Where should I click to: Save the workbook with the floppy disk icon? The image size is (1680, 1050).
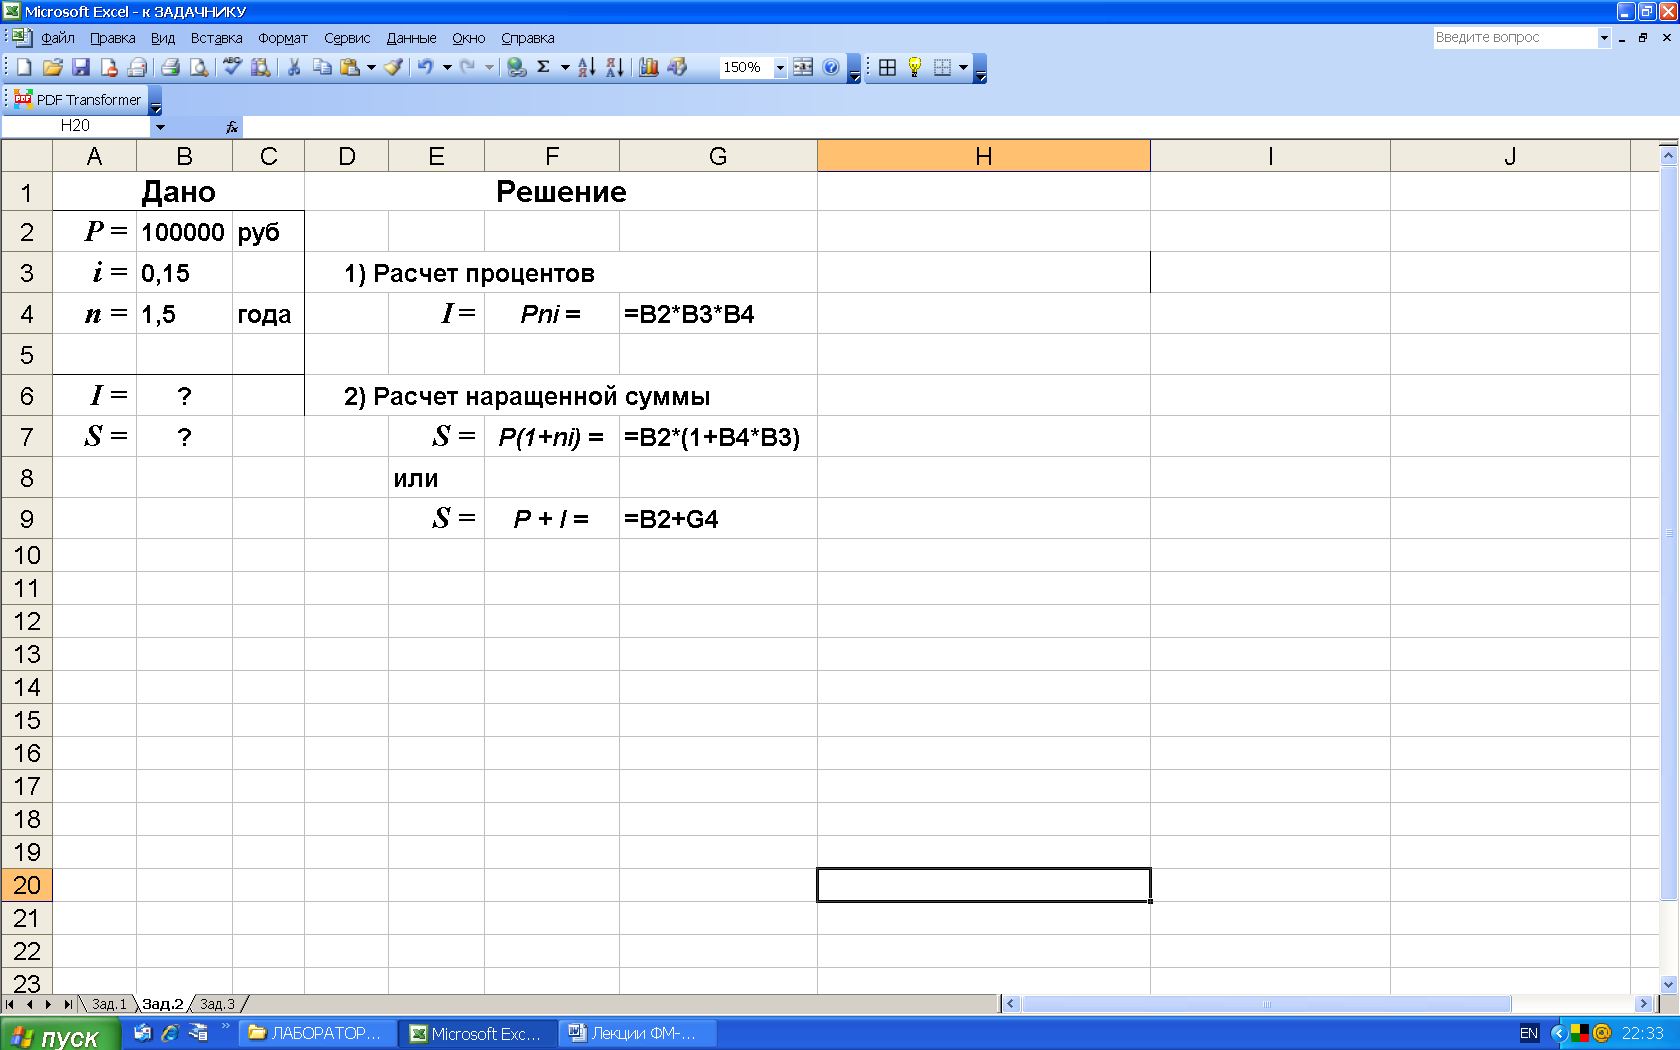coord(81,67)
